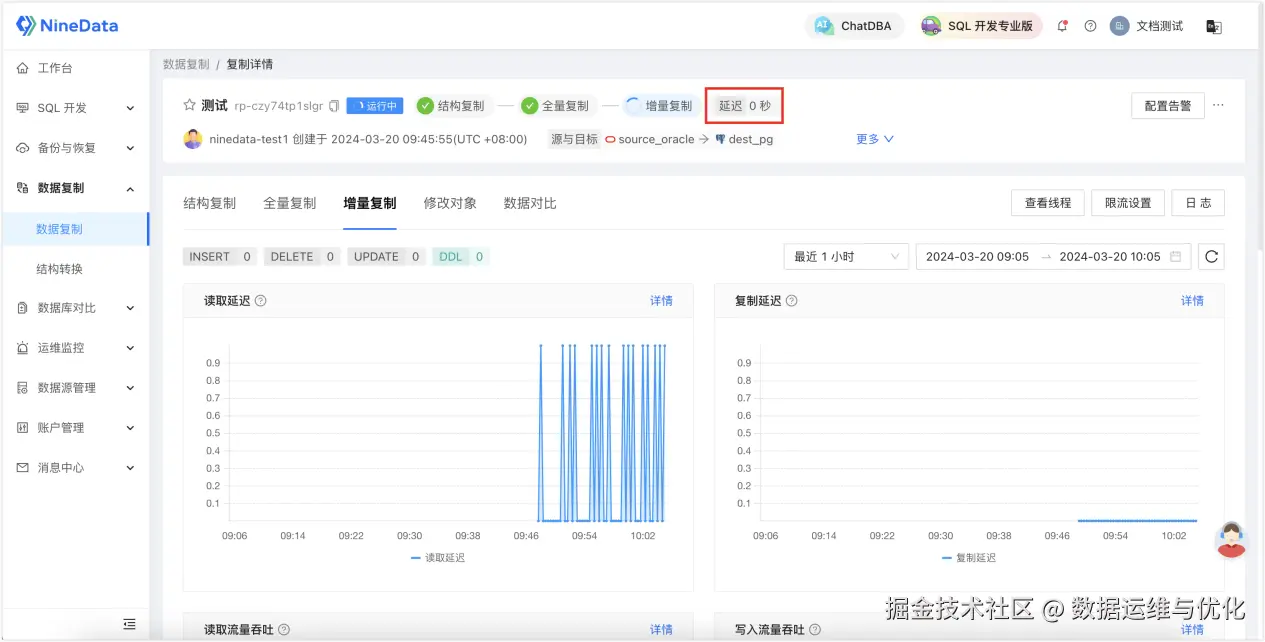
Task: Expand the 数据源管理 sidebar menu
Action: pos(75,388)
